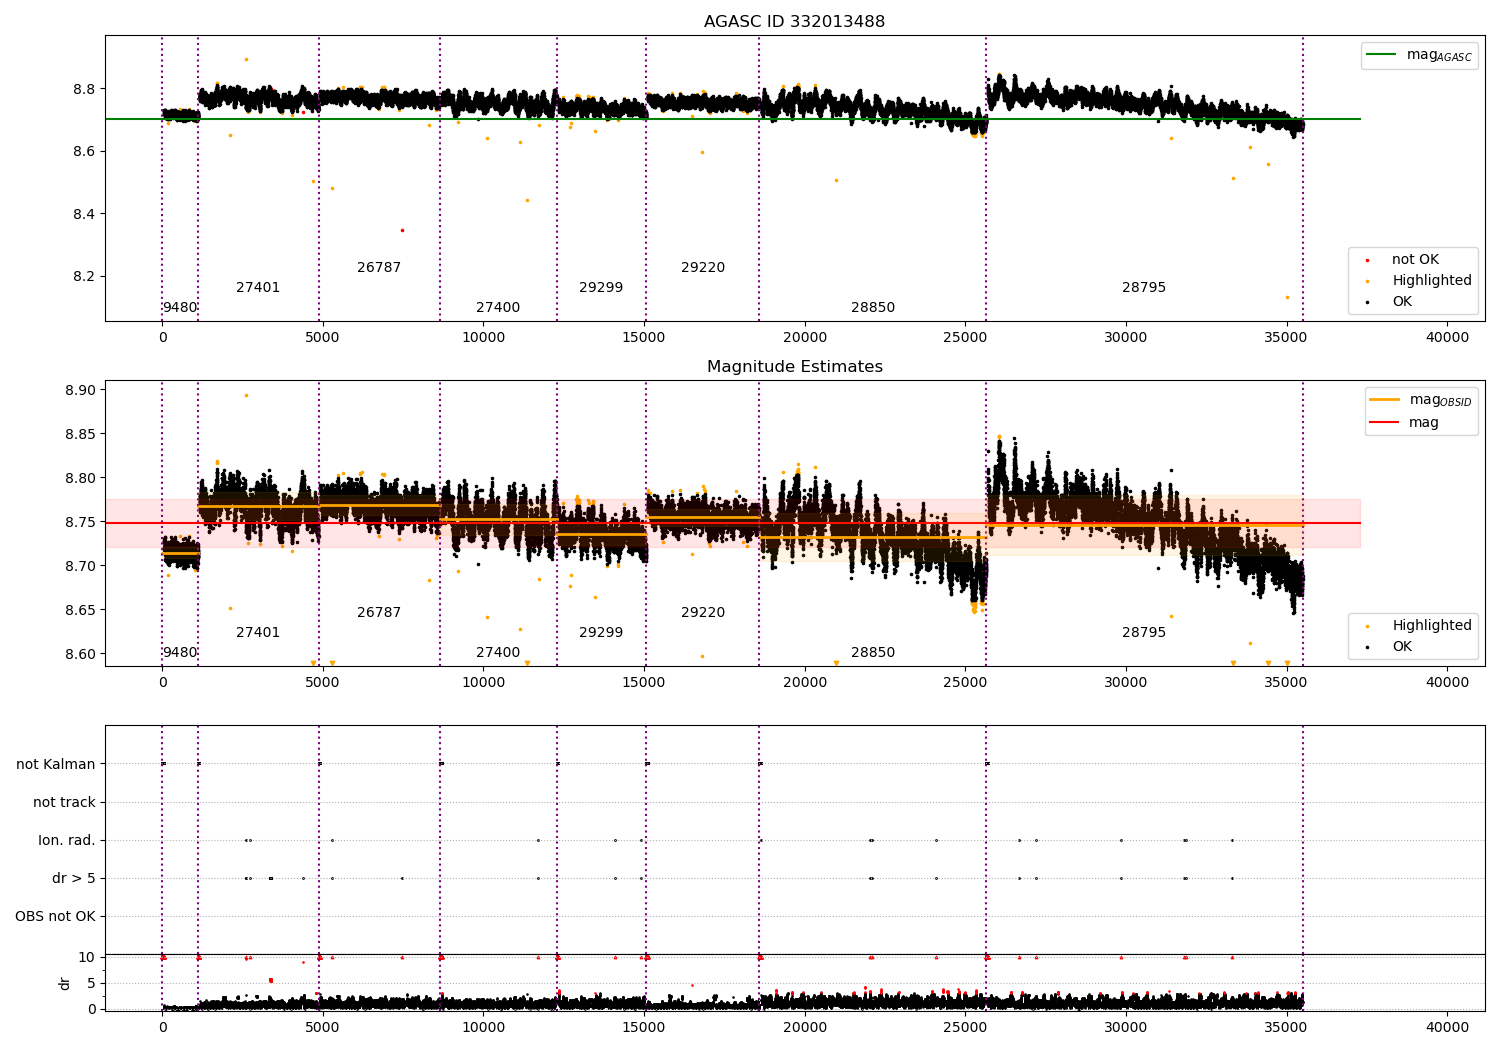Click OBSID label 27401 in the top plot
Image resolution: width=1500 pixels, height=1050 pixels.
(x=258, y=287)
